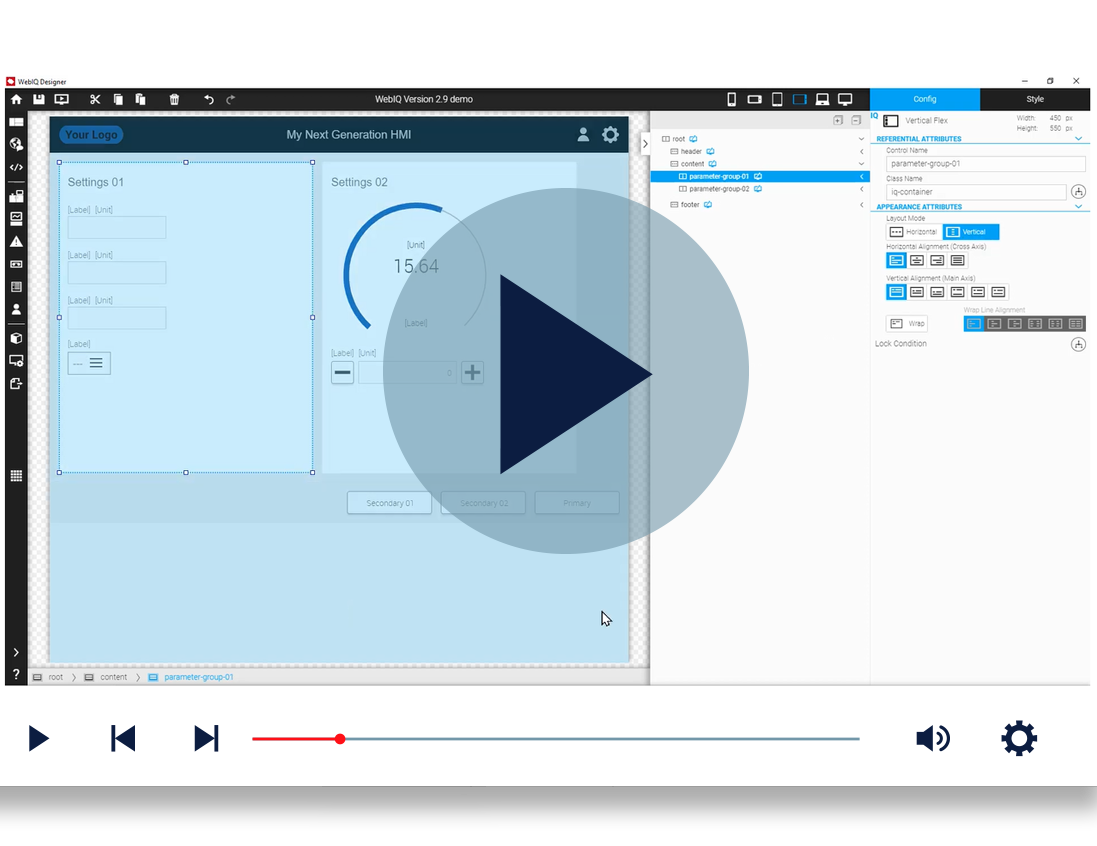The width and height of the screenshot is (1097, 846).
Task: Click the Undo arrow icon
Action: 208,99
